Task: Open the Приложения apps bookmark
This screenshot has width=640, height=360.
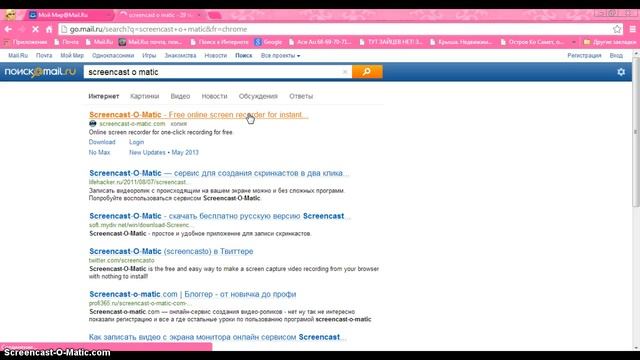Action: pyautogui.click(x=25, y=42)
